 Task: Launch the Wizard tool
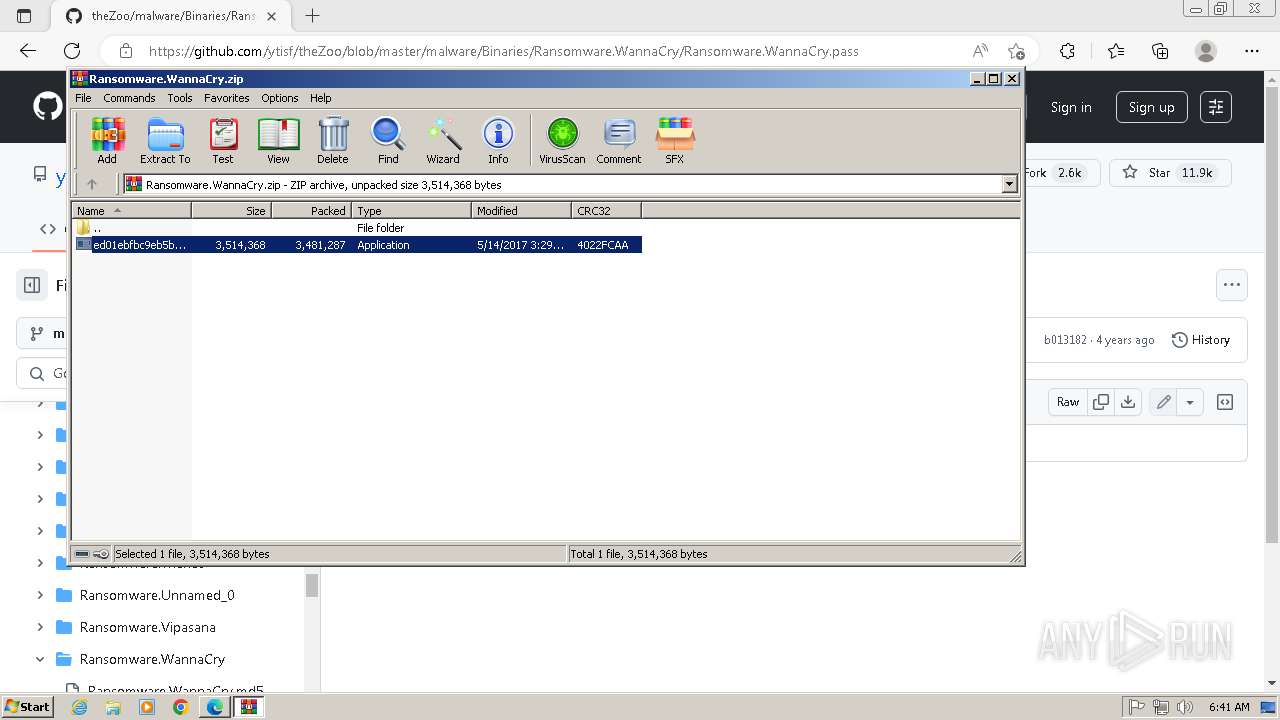443,140
